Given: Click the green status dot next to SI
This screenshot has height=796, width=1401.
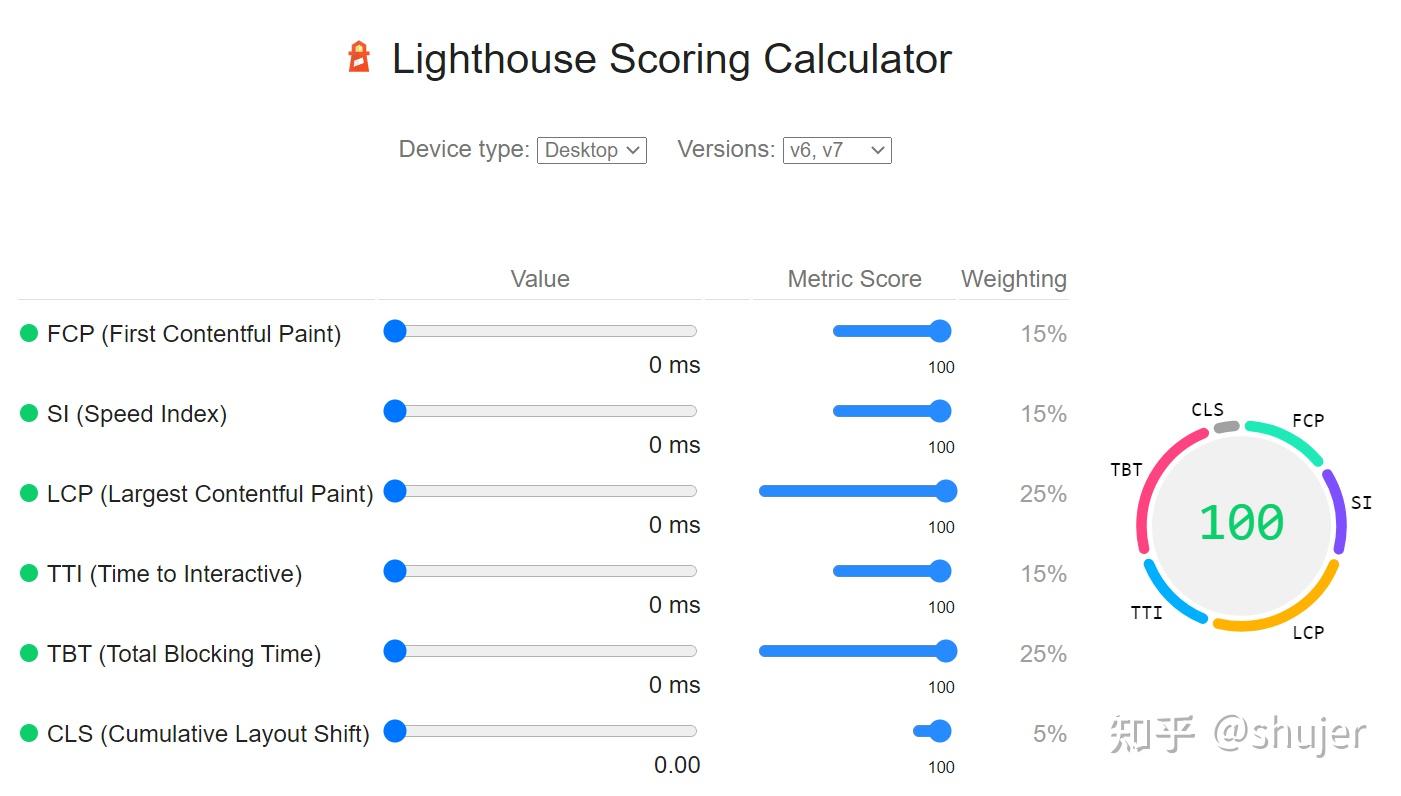Looking at the screenshot, I should (x=28, y=413).
